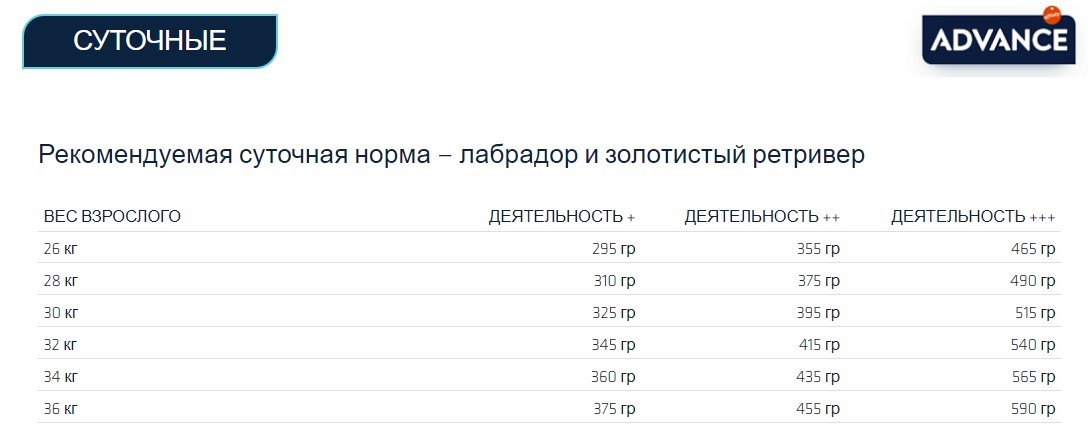The height and width of the screenshot is (445, 1088).
Task: Select the 32 кг weight row
Action: [60, 345]
